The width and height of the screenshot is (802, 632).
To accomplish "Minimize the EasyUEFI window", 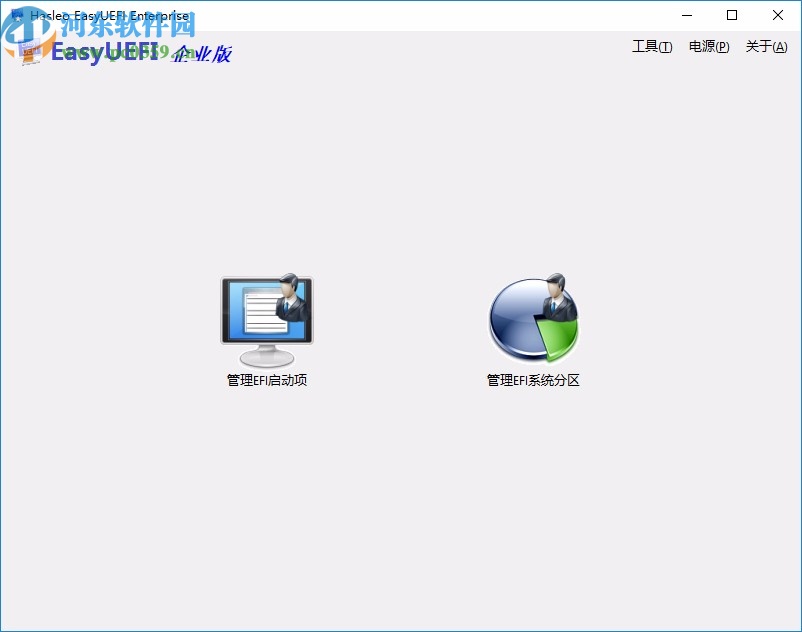I will pos(686,15).
